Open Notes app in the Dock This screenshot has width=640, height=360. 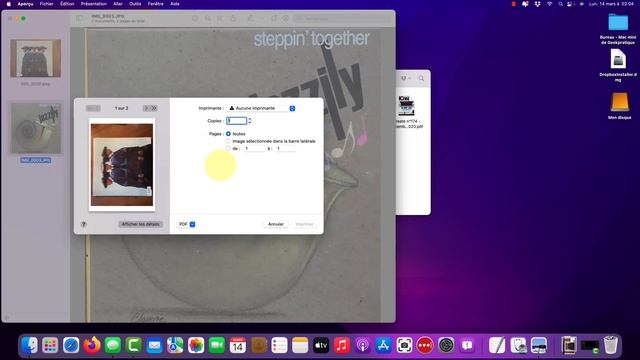tap(300, 345)
